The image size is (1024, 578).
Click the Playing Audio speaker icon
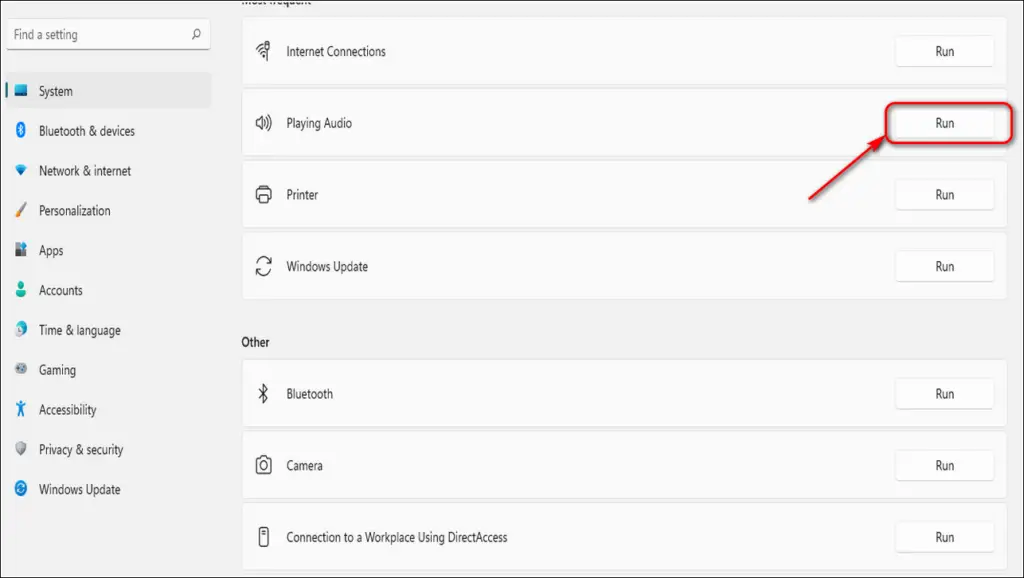pos(265,123)
